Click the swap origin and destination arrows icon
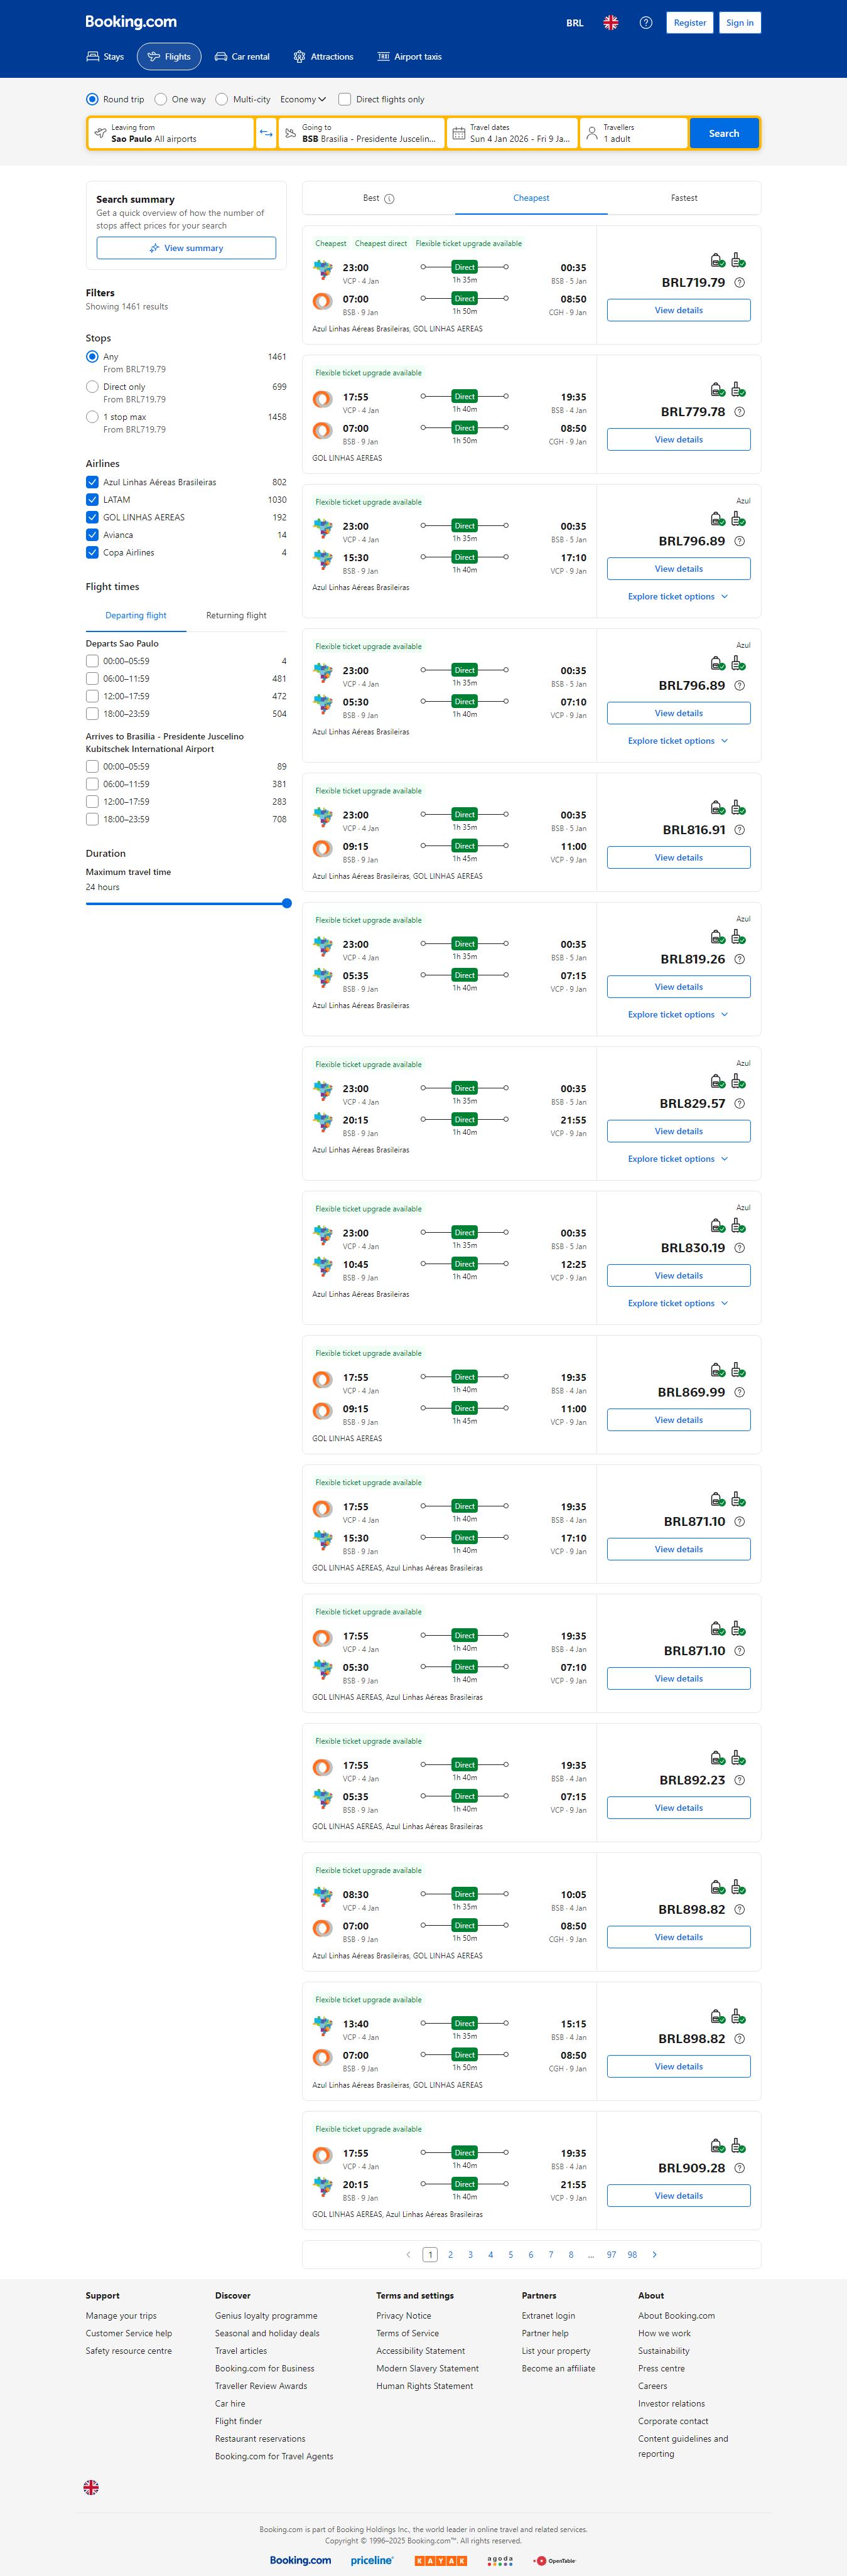 coord(266,133)
